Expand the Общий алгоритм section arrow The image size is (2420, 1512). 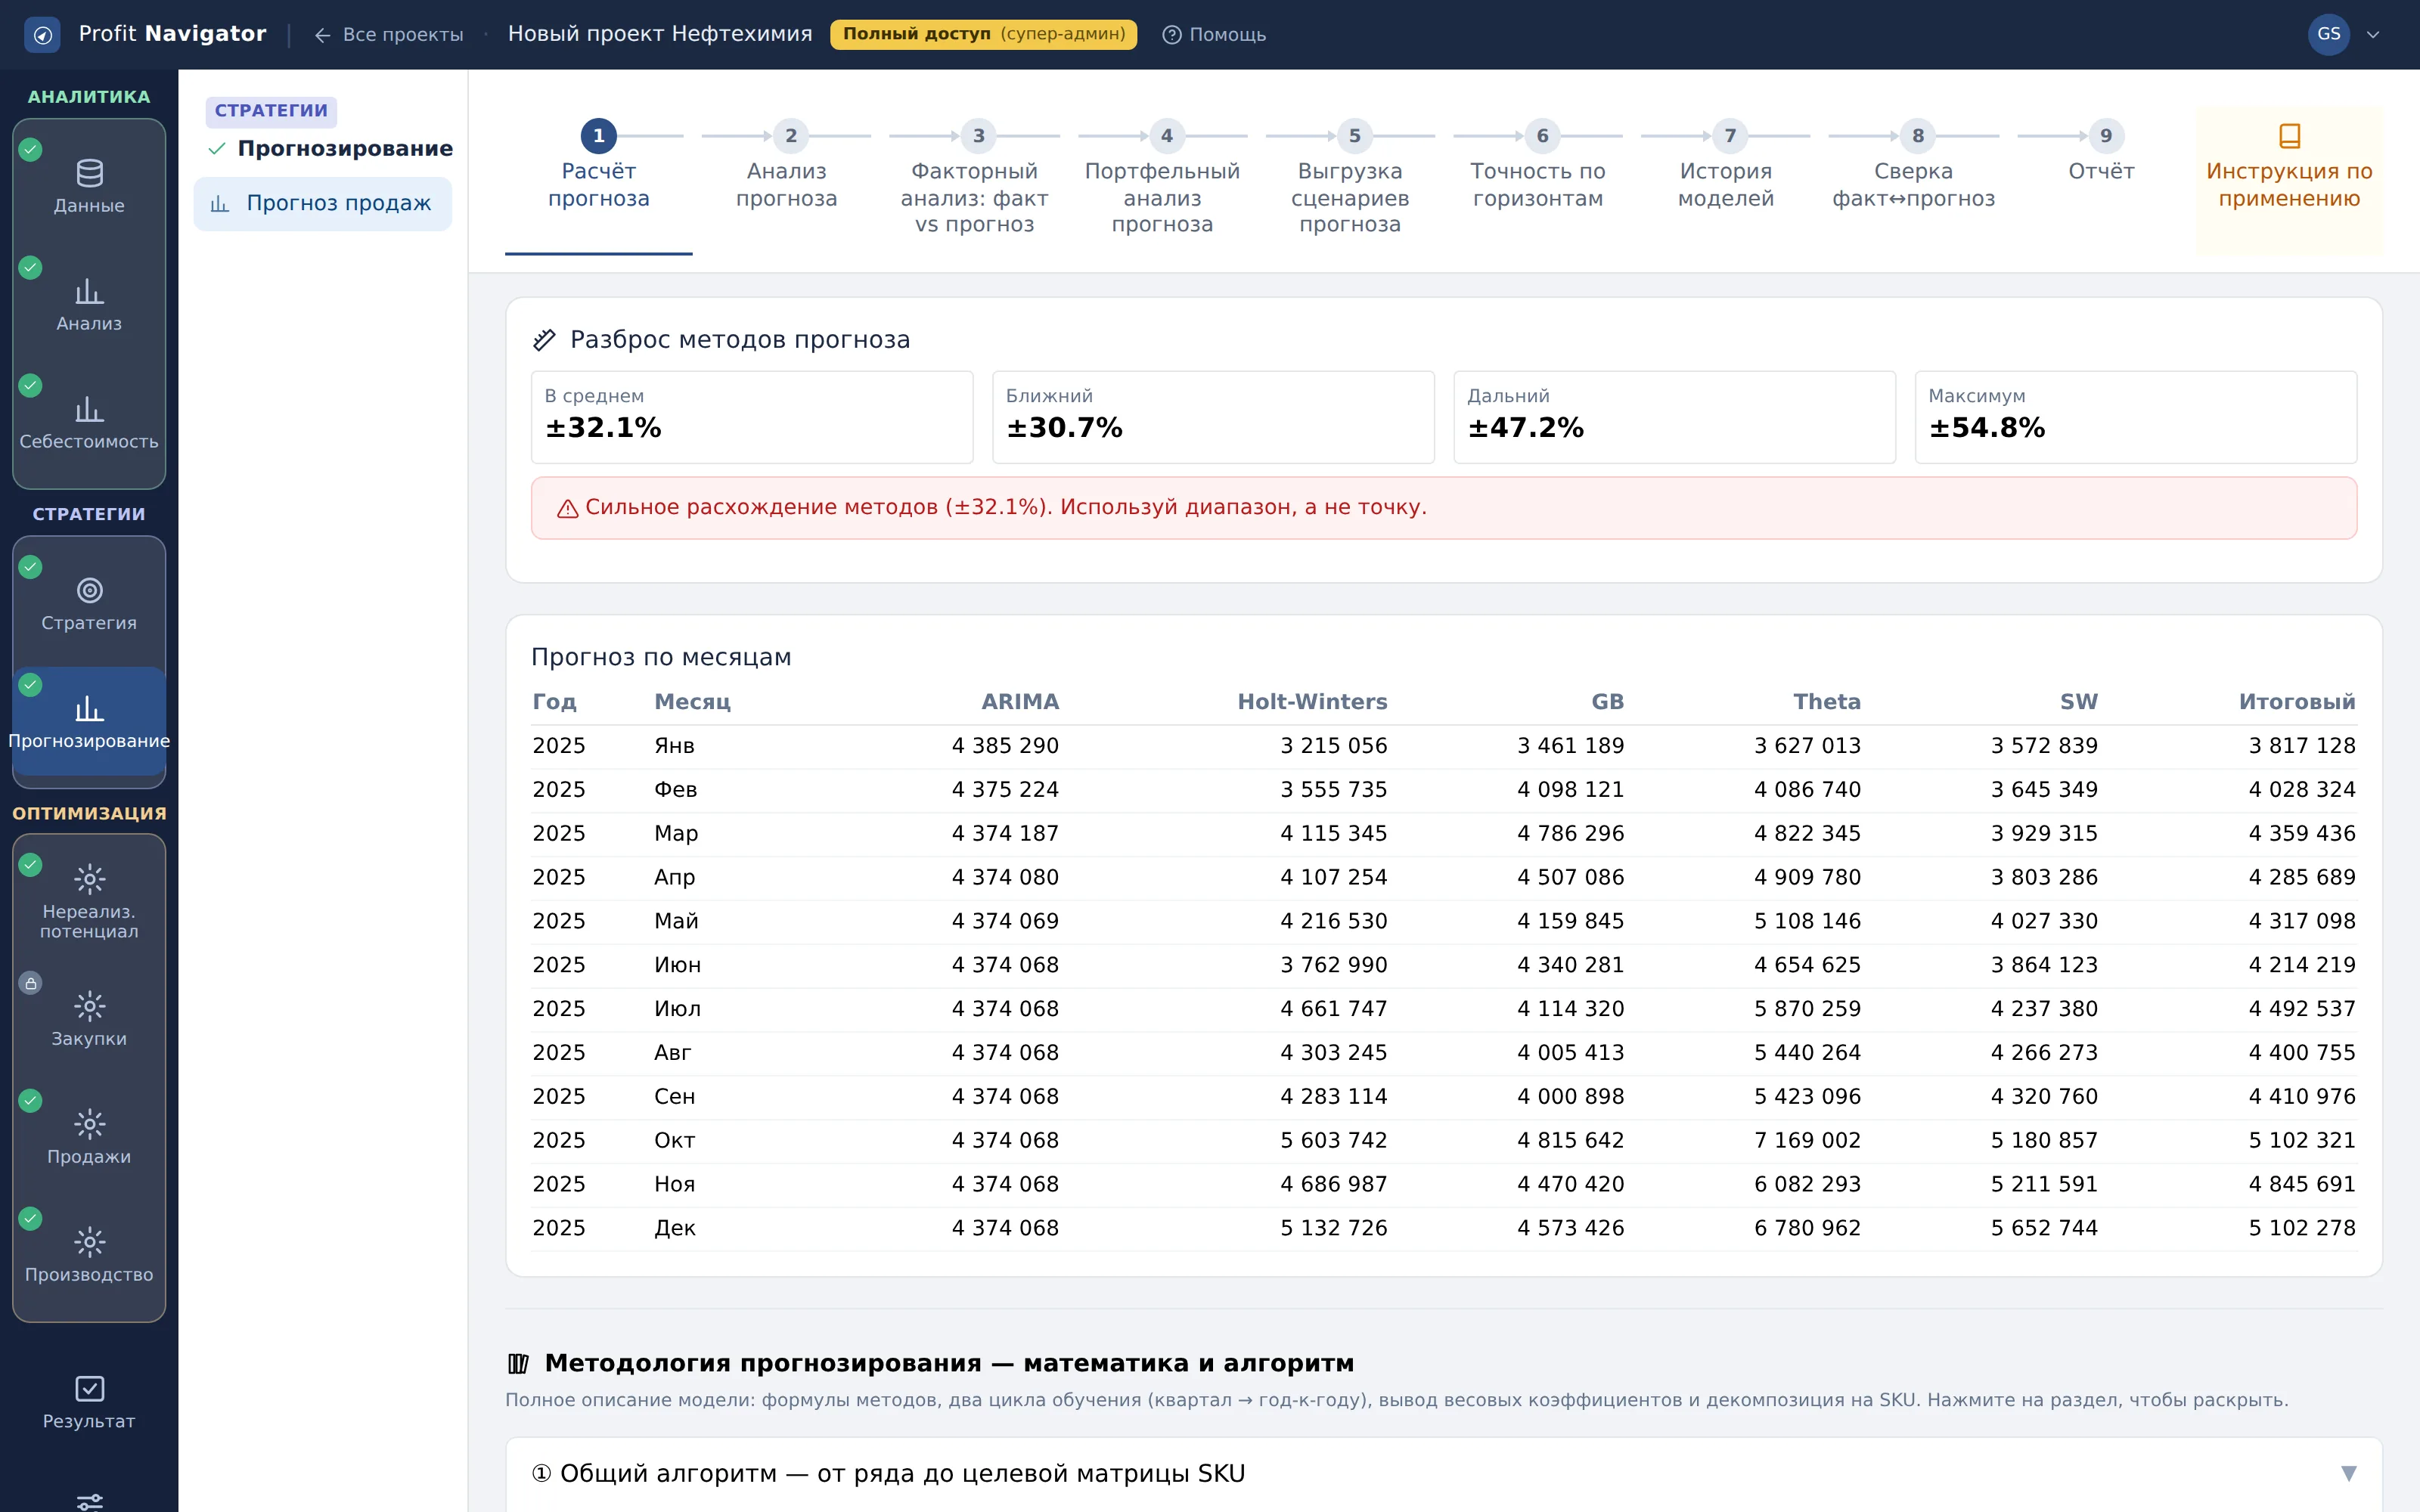(2348, 1473)
